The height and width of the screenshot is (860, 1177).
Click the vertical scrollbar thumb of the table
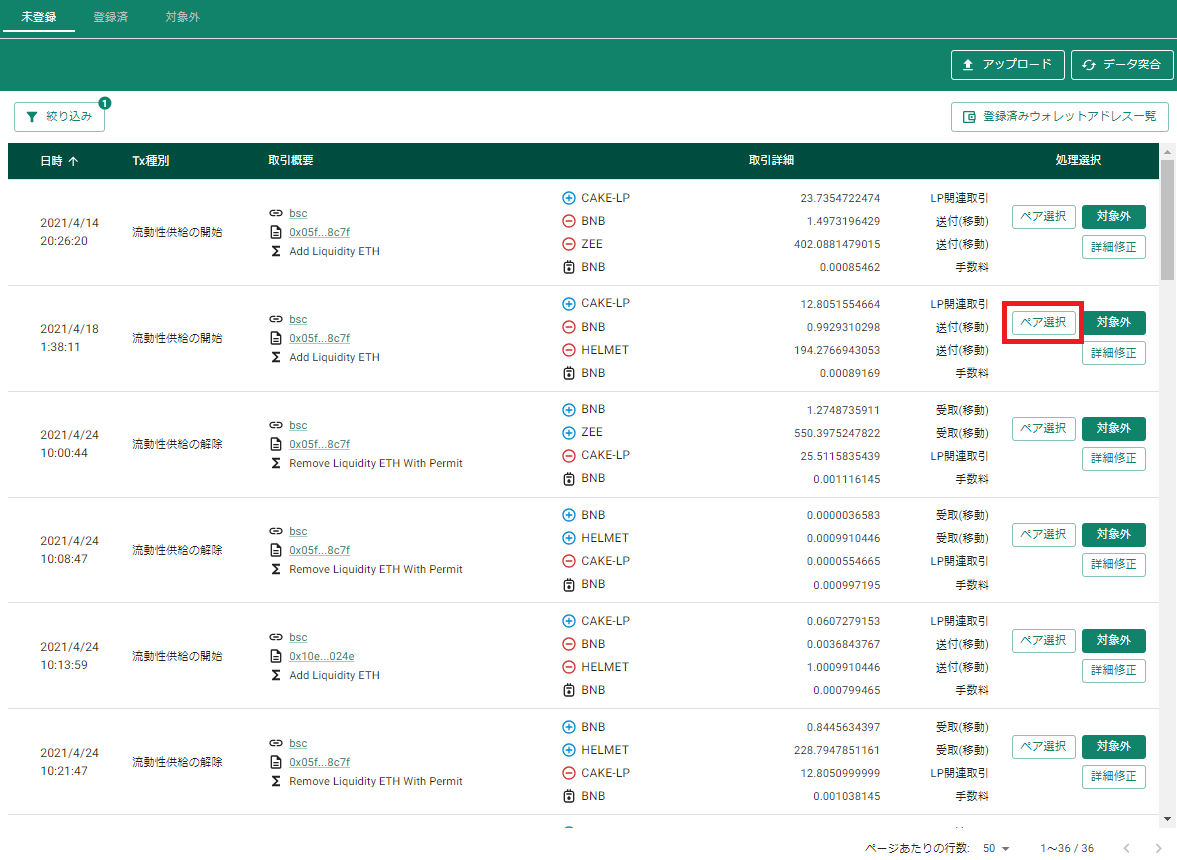[1166, 219]
